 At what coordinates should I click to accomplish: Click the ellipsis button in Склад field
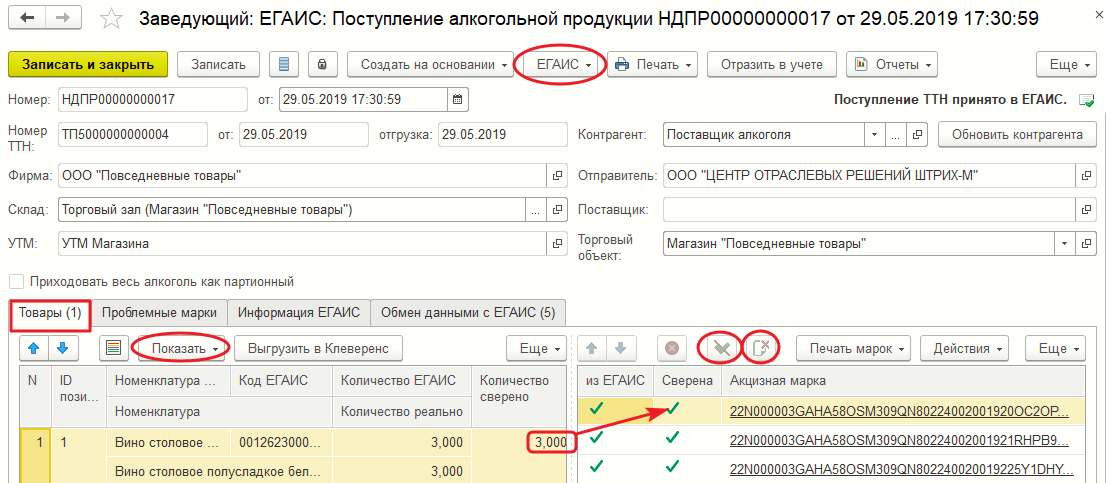coord(535,209)
